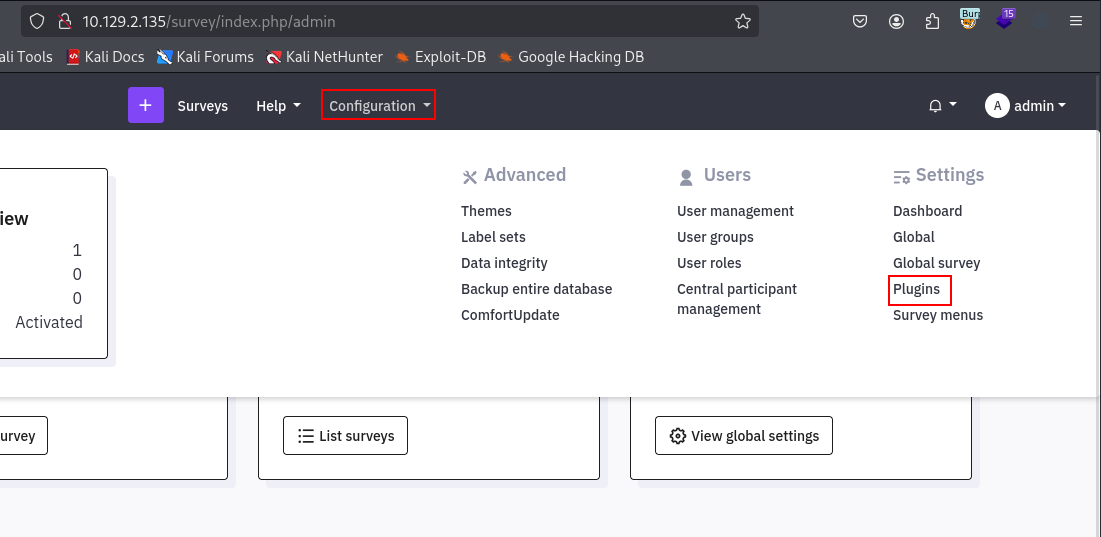The image size is (1101, 537).
Task: Open the Surveys menu item
Action: 203,106
